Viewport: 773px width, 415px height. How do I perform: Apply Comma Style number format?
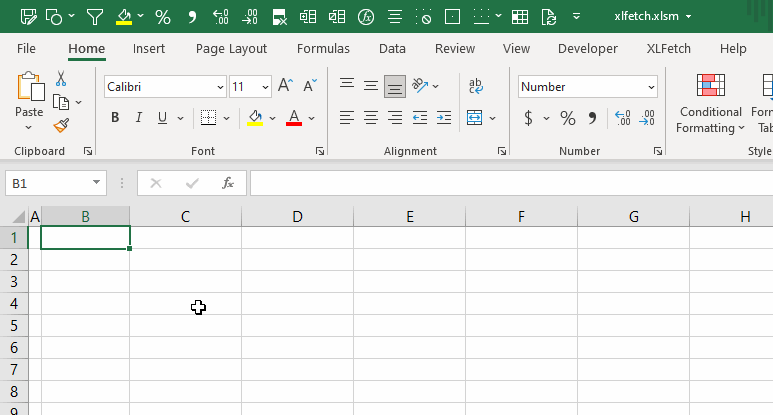592,118
